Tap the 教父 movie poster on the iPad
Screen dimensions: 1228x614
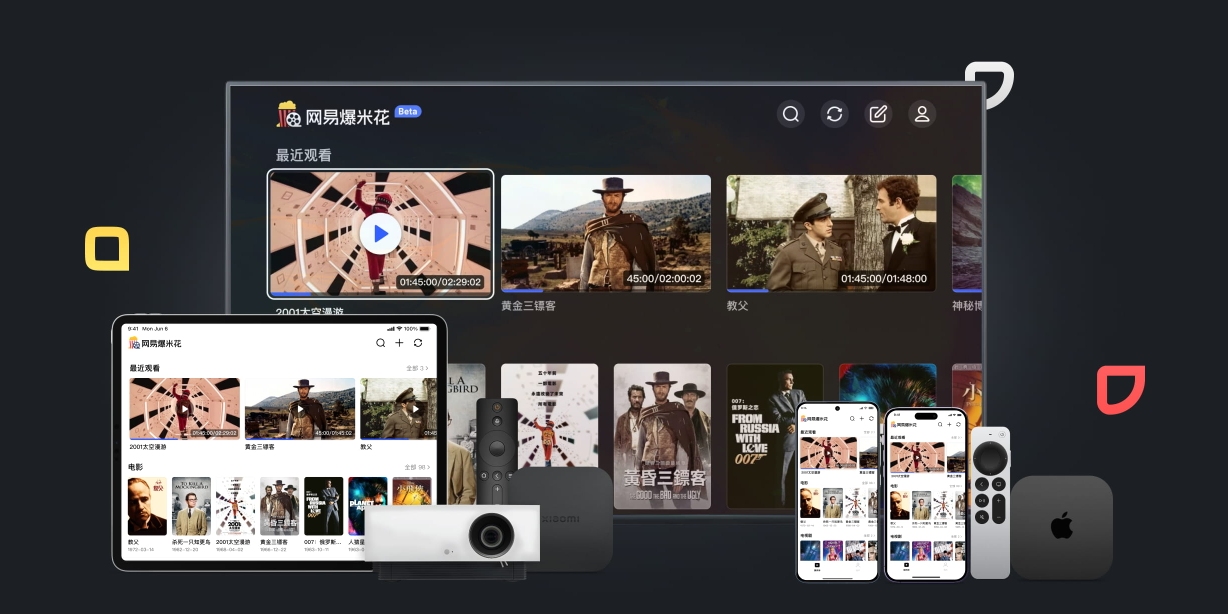tap(147, 506)
